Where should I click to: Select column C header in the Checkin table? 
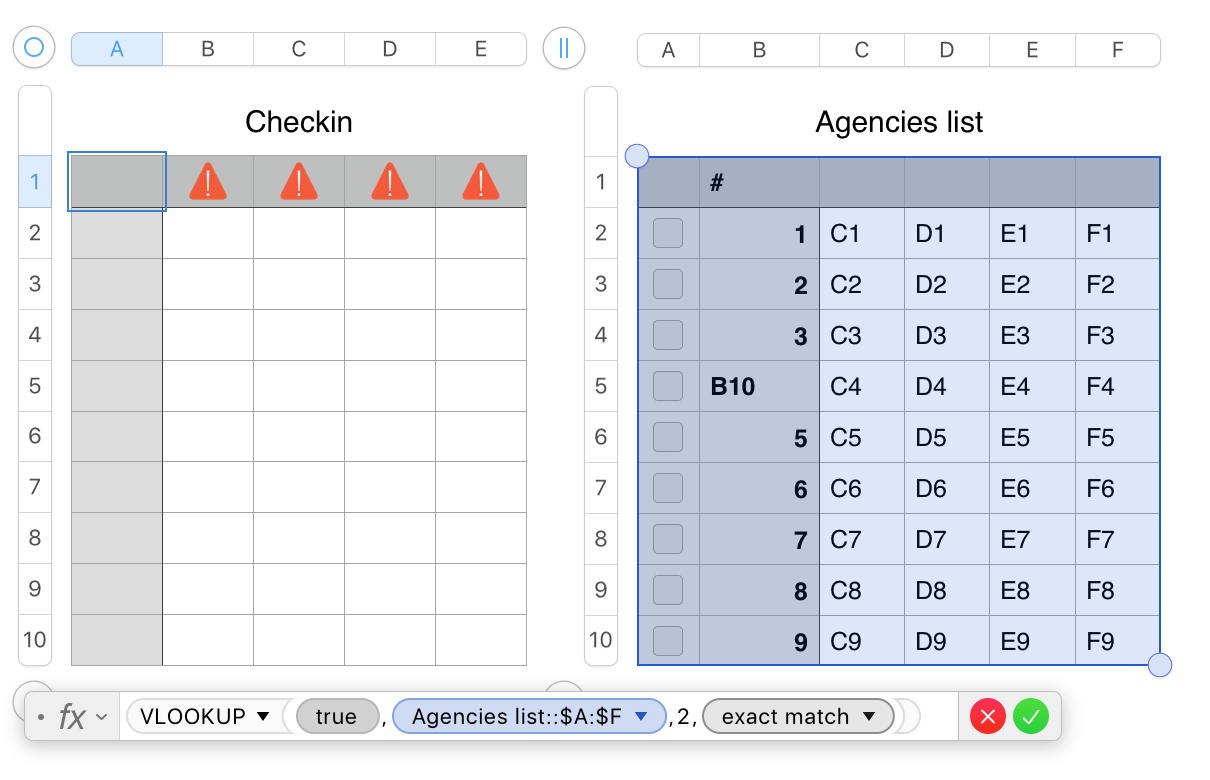299,49
